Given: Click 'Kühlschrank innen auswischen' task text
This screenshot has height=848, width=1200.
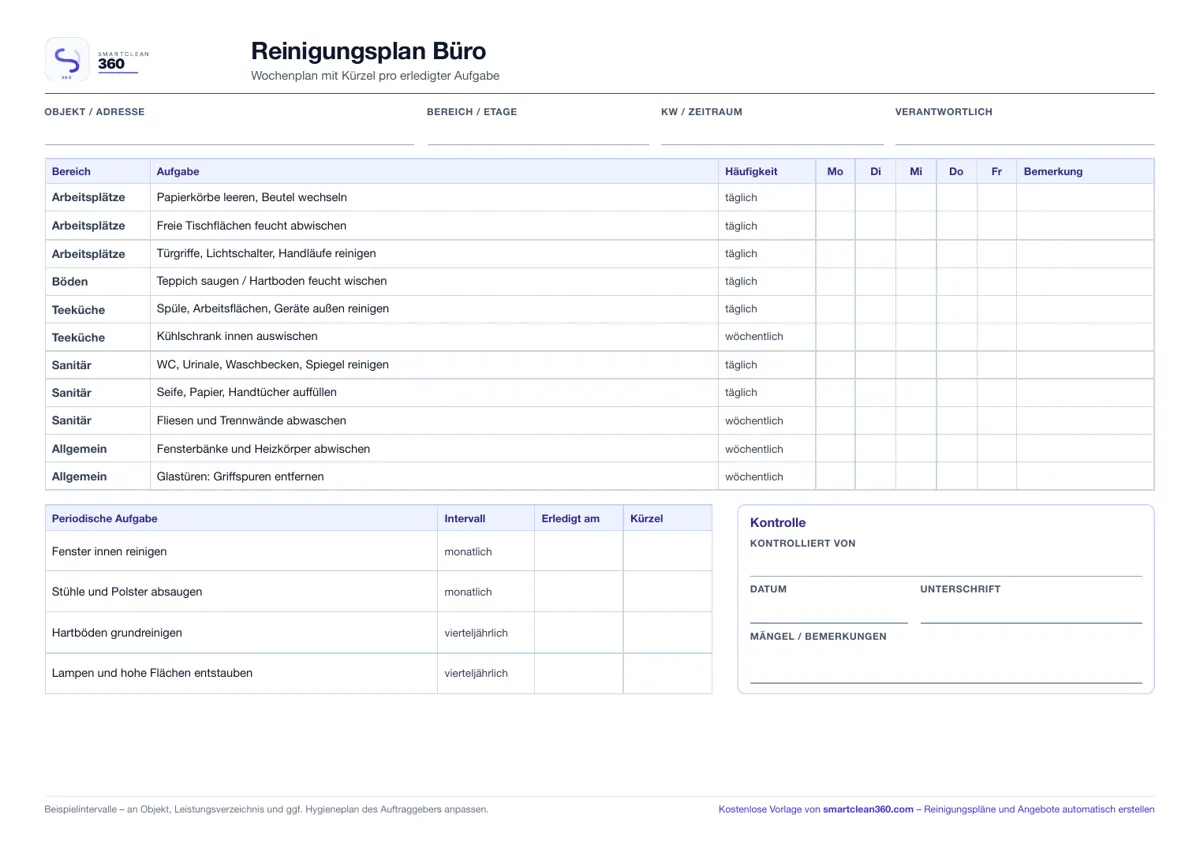Looking at the screenshot, I should coord(238,337).
